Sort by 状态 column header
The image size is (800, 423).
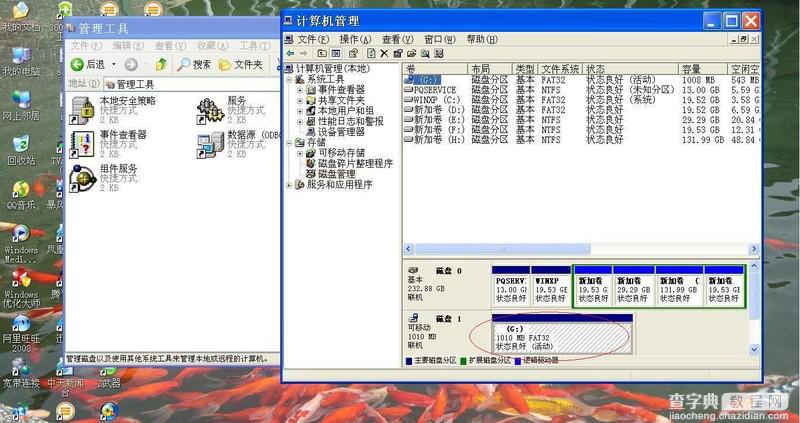tap(631, 69)
